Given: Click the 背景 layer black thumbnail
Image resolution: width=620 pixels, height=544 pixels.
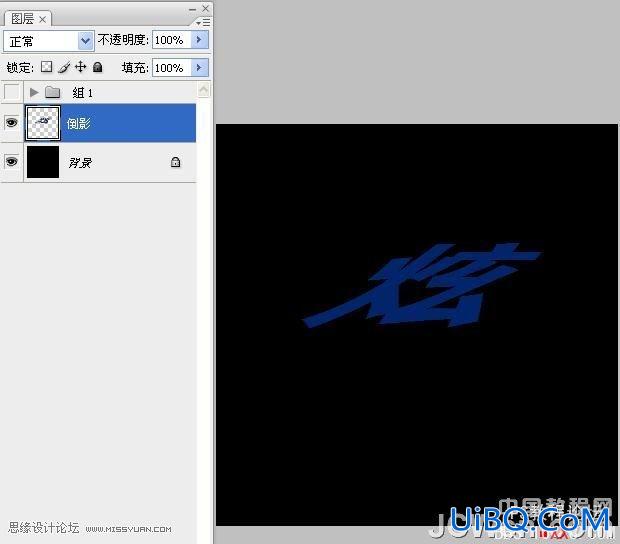Looking at the screenshot, I should [43, 162].
